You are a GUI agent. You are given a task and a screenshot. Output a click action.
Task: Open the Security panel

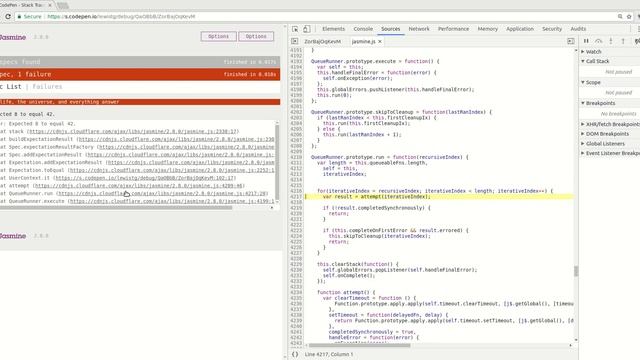(x=552, y=29)
